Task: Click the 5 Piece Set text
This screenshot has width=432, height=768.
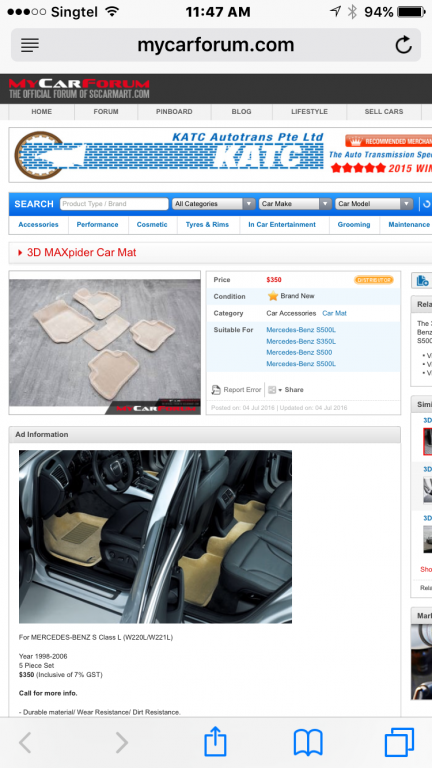Action: pyautogui.click(x=37, y=666)
